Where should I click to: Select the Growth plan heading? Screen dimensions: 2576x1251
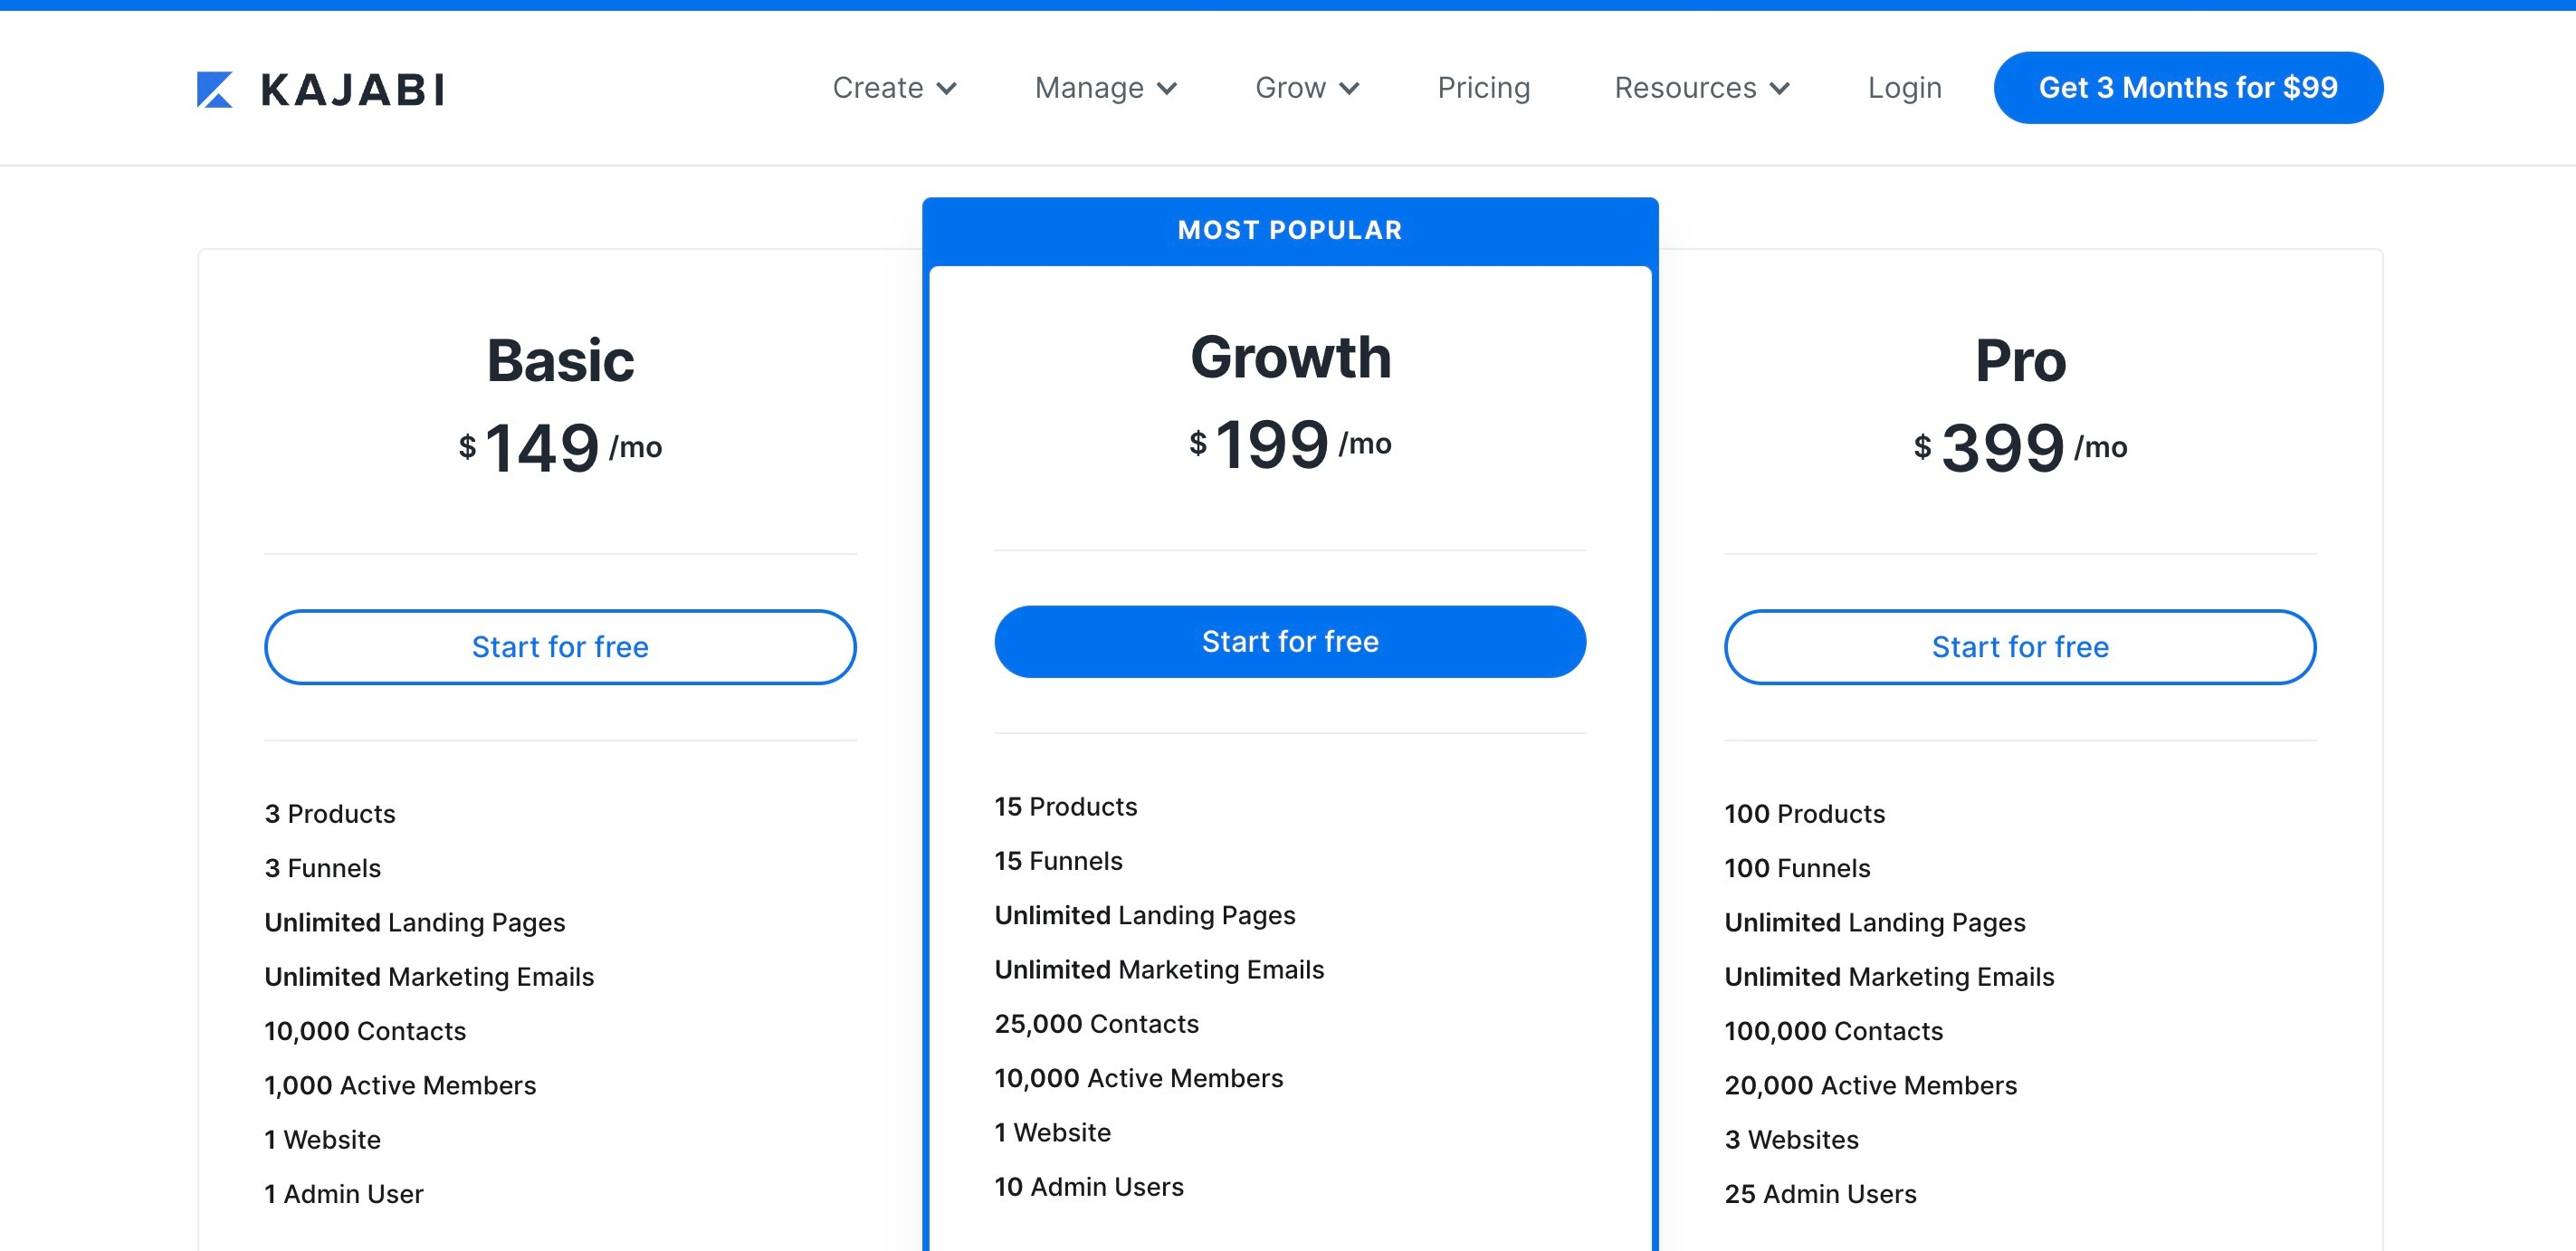1290,357
